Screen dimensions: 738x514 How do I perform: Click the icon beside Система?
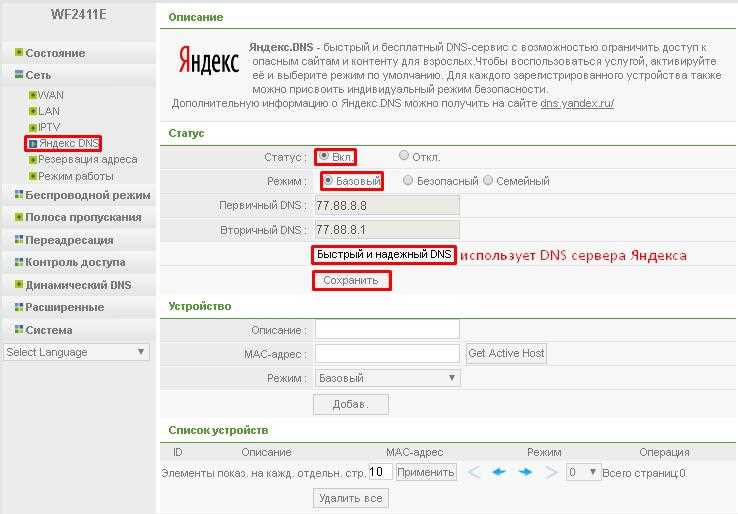point(19,329)
